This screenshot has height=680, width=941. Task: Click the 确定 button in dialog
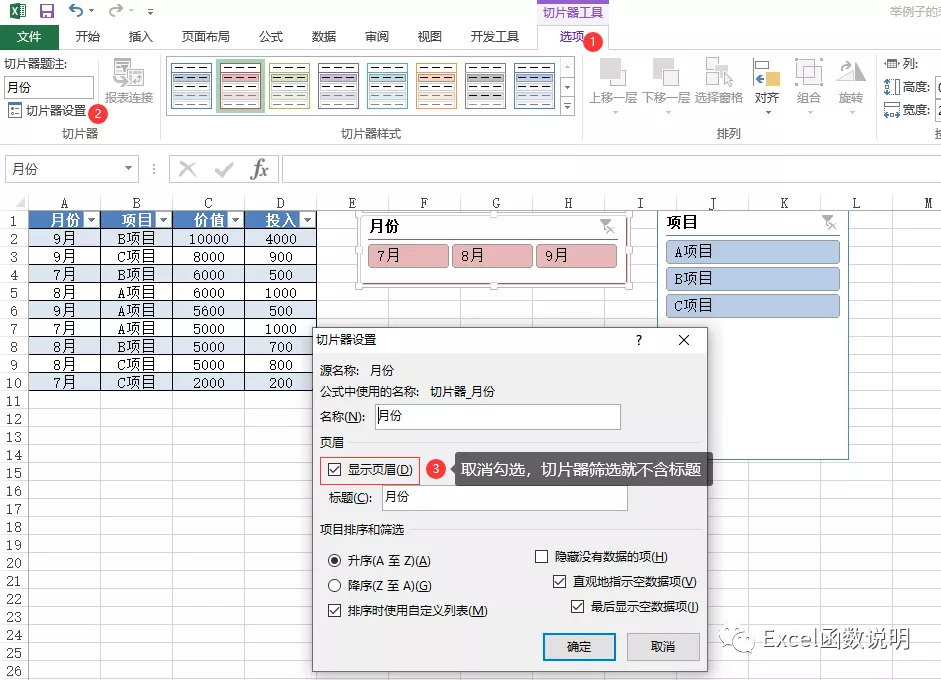pyautogui.click(x=579, y=647)
